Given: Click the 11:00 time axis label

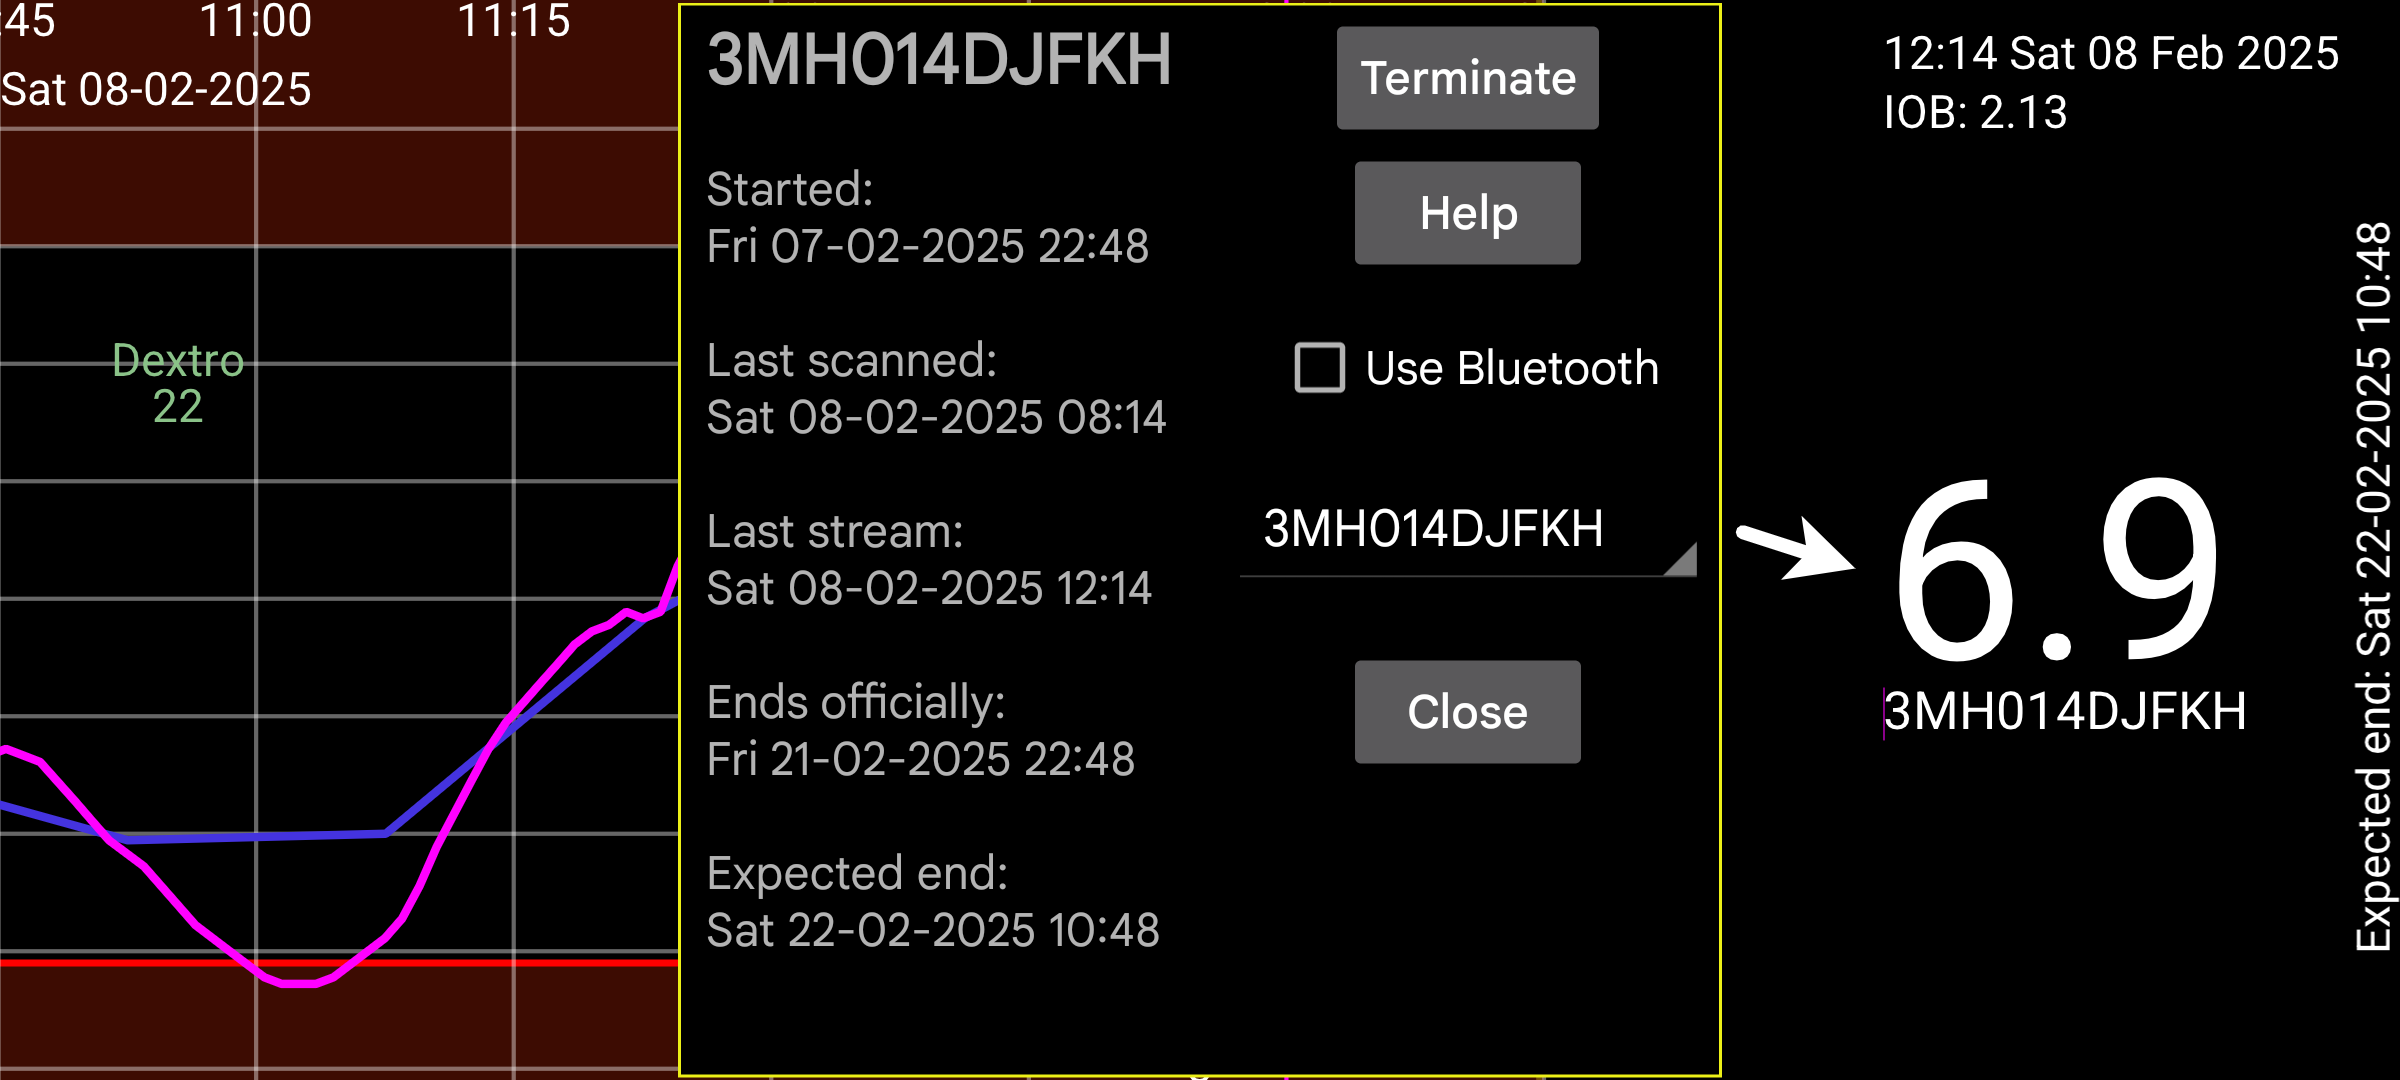Looking at the screenshot, I should tap(256, 20).
